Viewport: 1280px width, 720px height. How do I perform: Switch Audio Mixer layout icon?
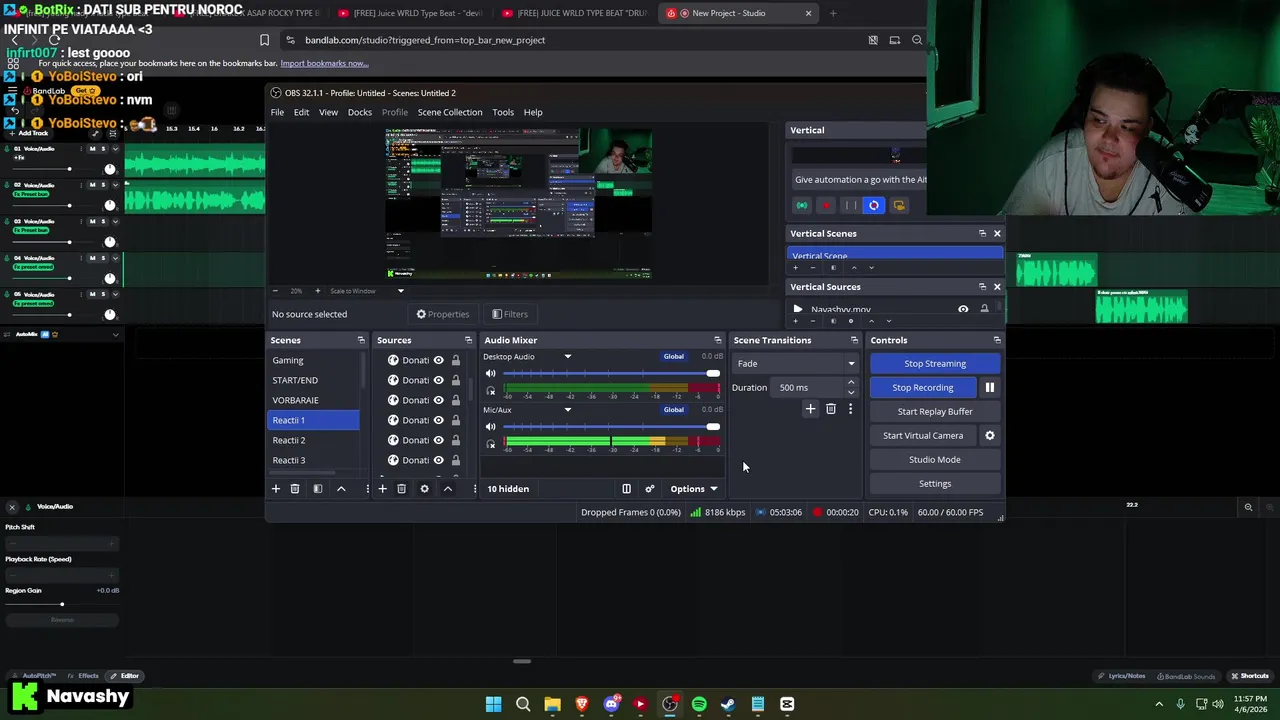(626, 489)
